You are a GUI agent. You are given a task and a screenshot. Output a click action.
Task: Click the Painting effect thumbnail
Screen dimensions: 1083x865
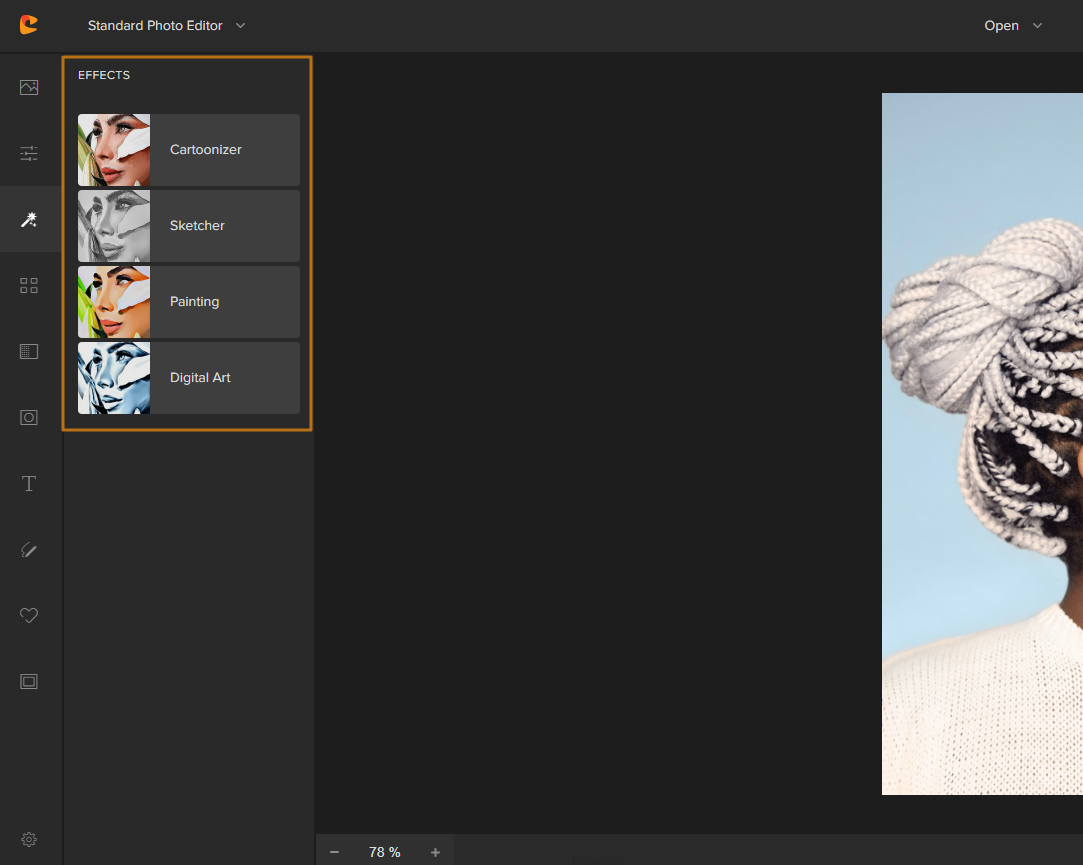(x=115, y=302)
